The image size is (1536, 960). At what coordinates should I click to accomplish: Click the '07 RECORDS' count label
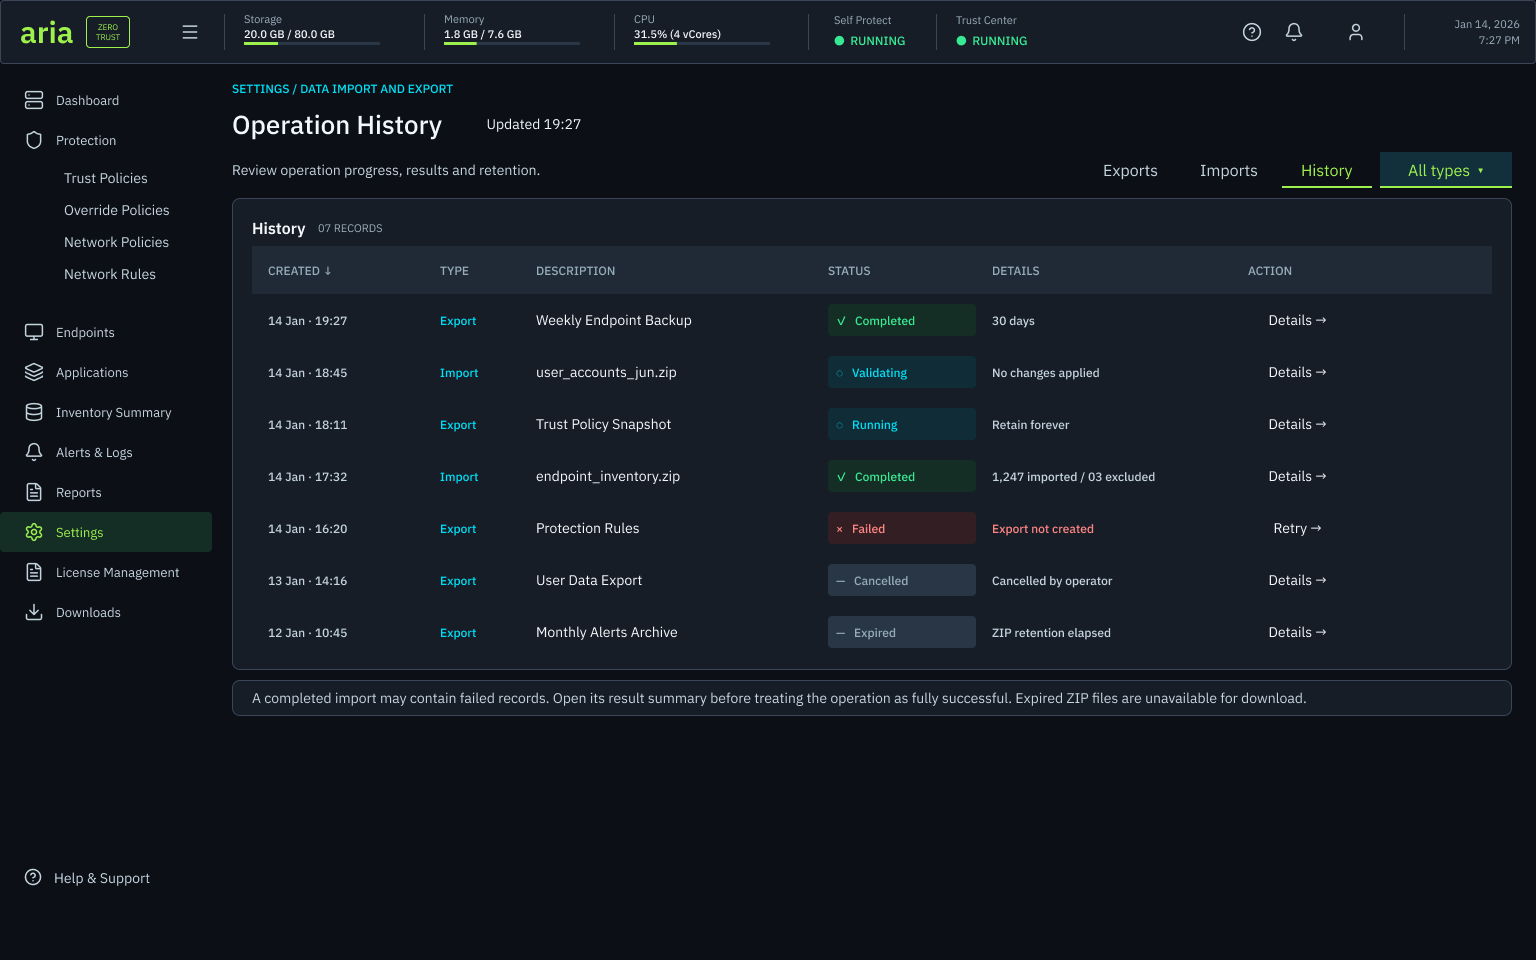click(x=350, y=229)
